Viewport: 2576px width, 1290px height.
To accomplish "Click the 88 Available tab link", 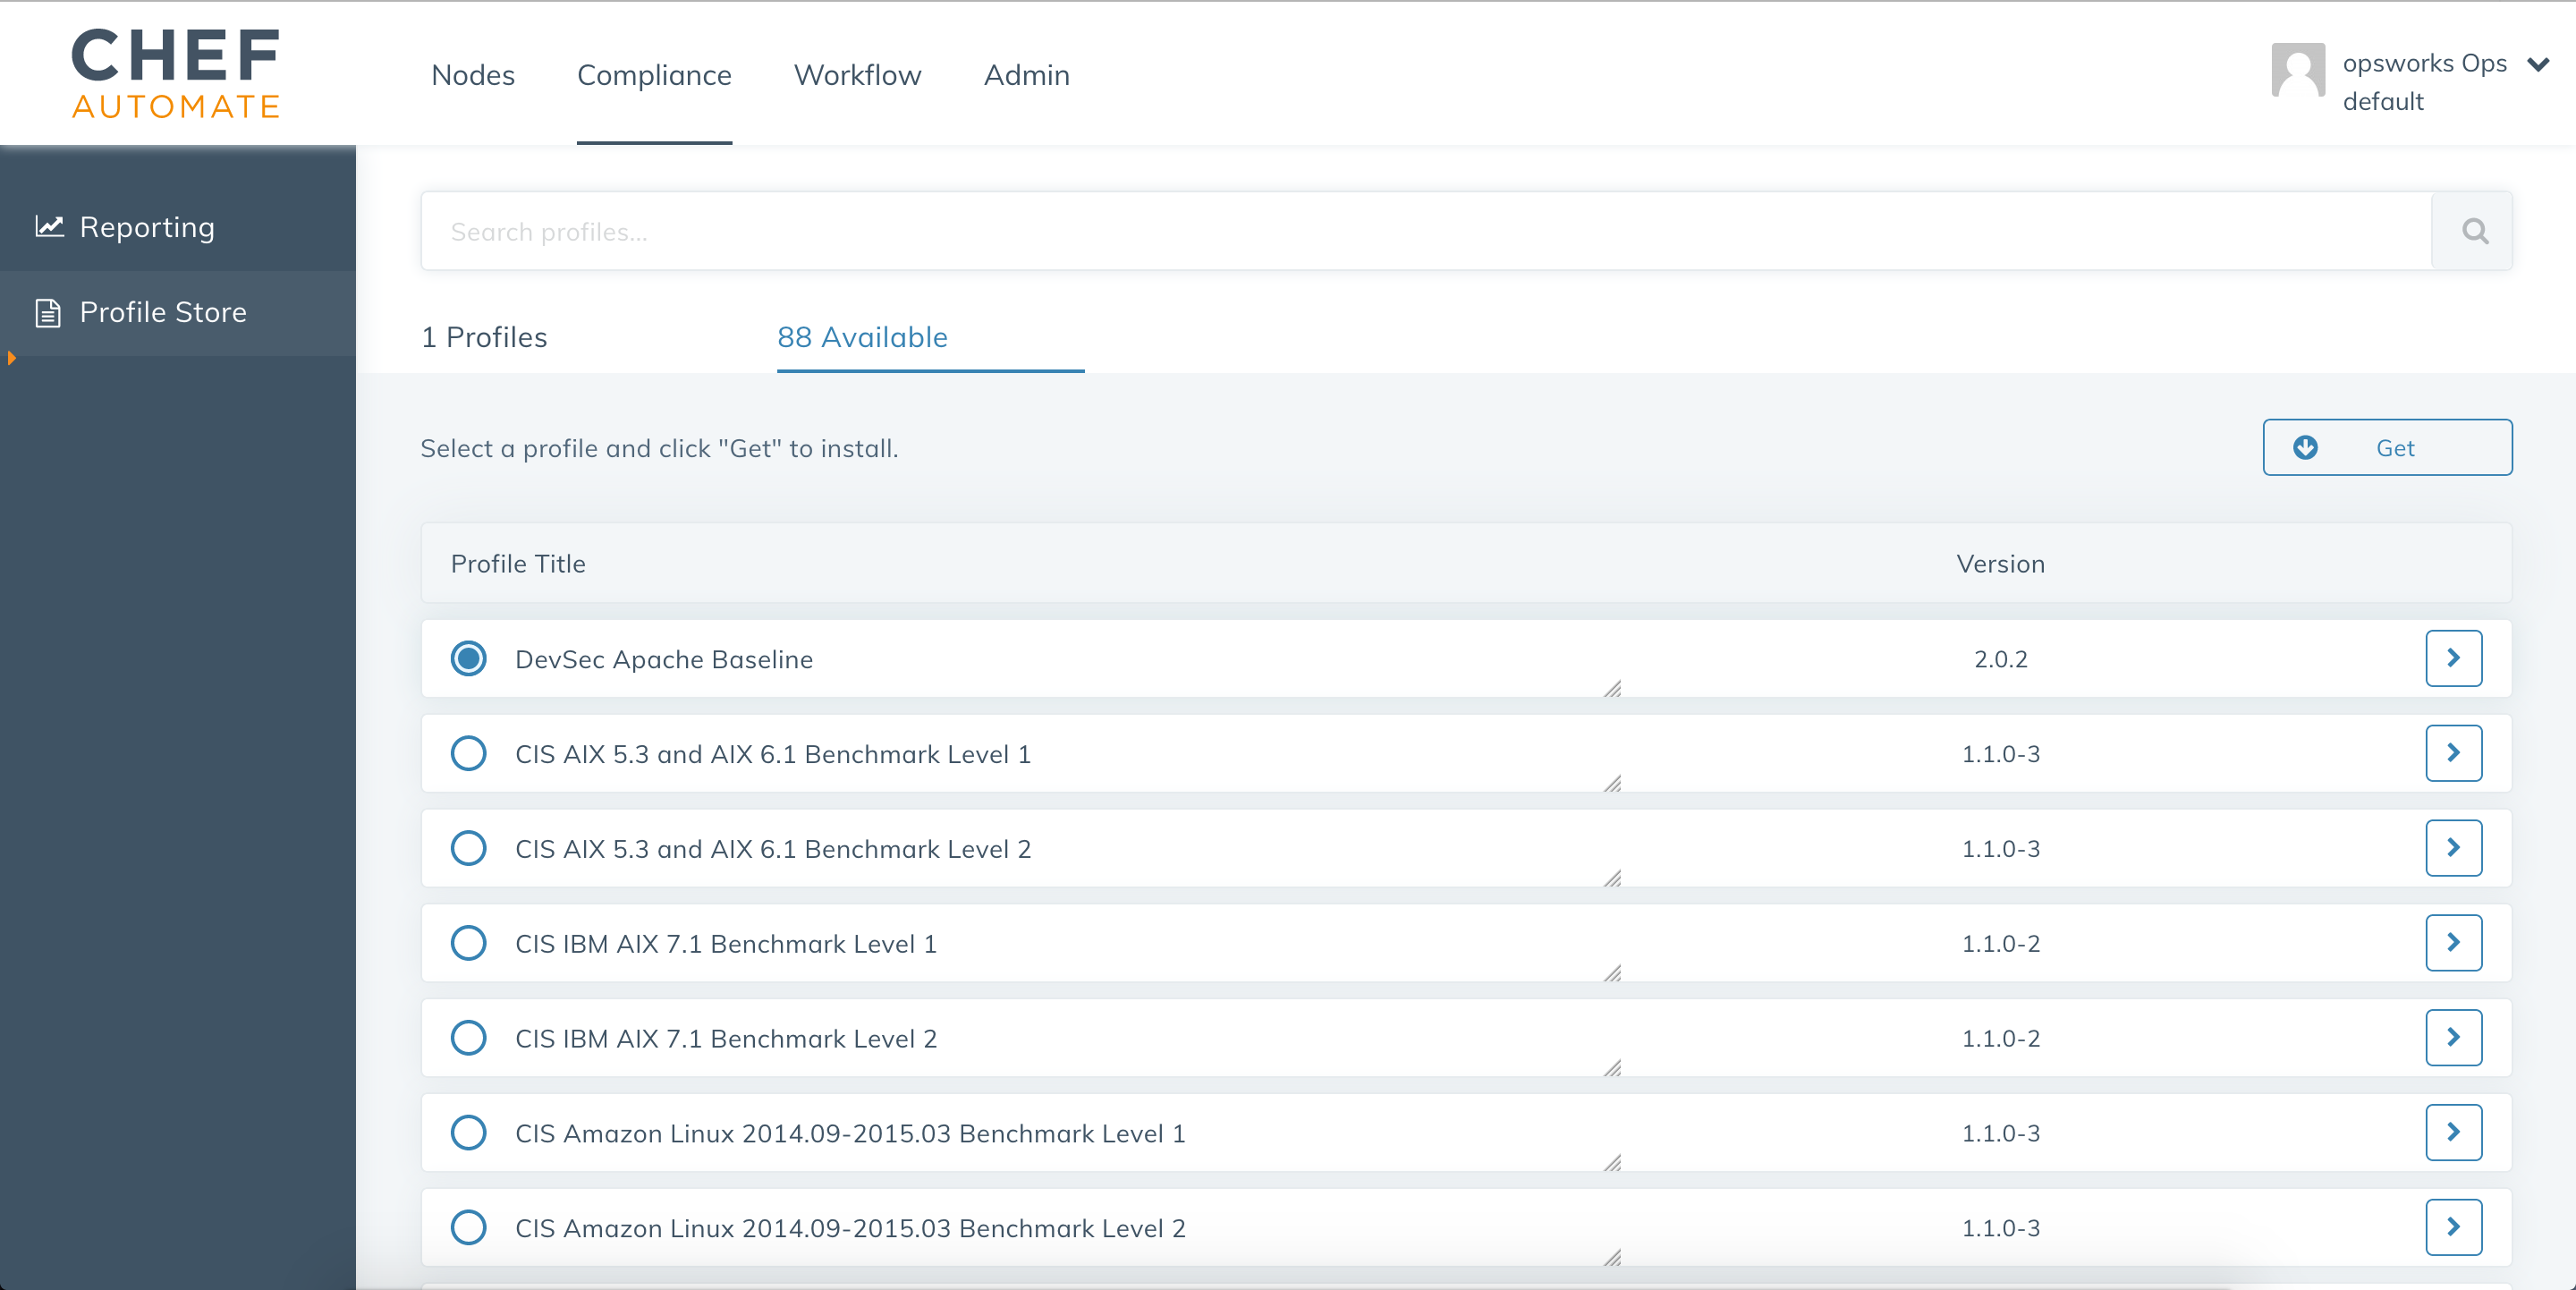I will click(x=862, y=337).
